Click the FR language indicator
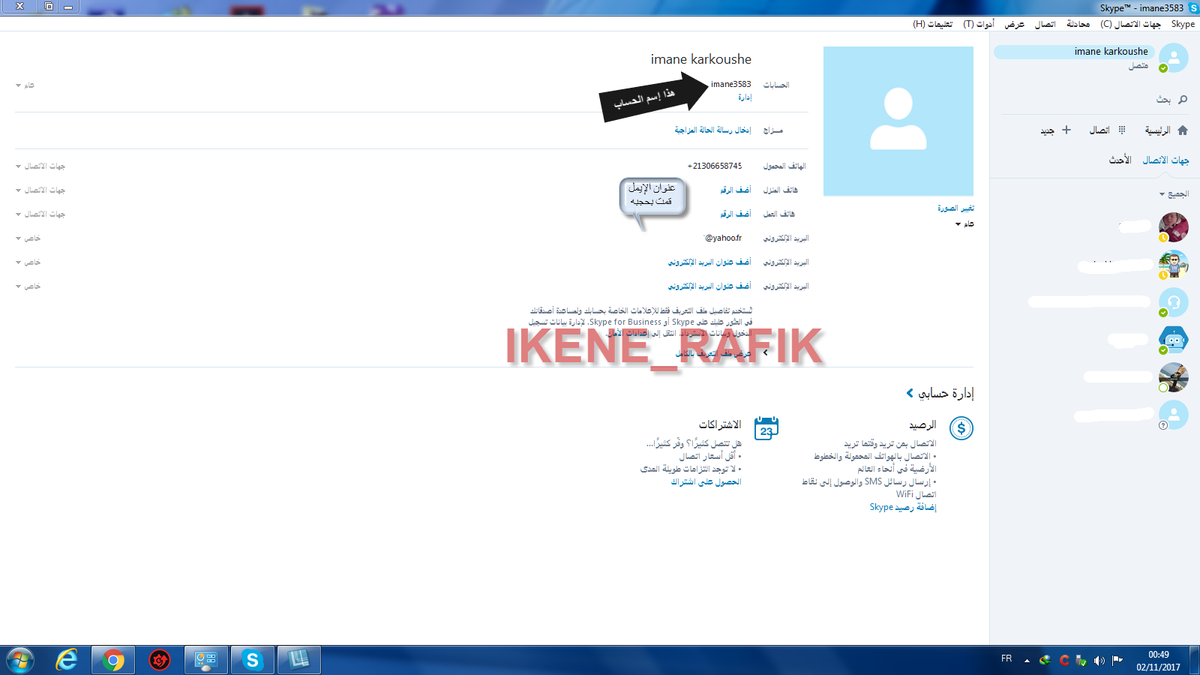 tap(1005, 660)
